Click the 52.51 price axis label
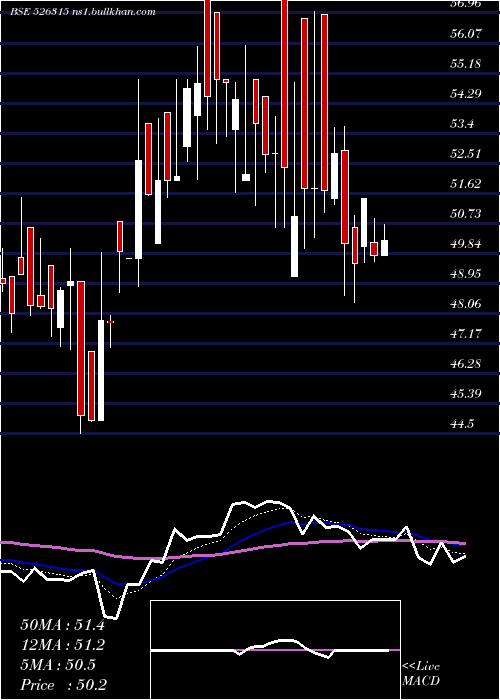Image resolution: width=500 pixels, height=700 pixels. [x=466, y=154]
